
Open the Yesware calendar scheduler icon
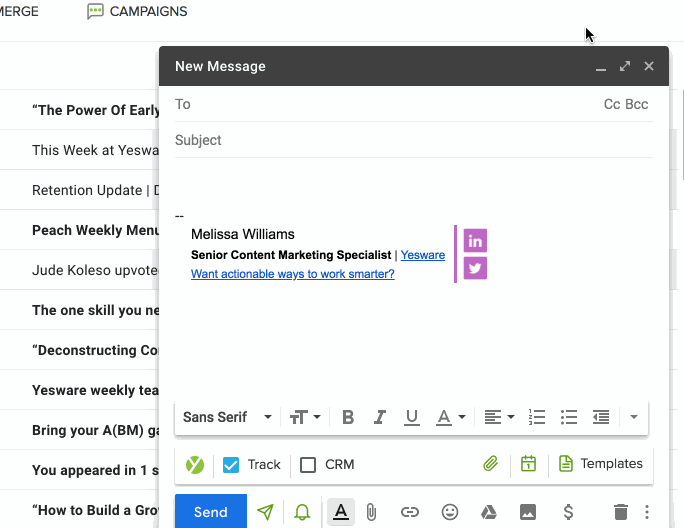(x=529, y=464)
